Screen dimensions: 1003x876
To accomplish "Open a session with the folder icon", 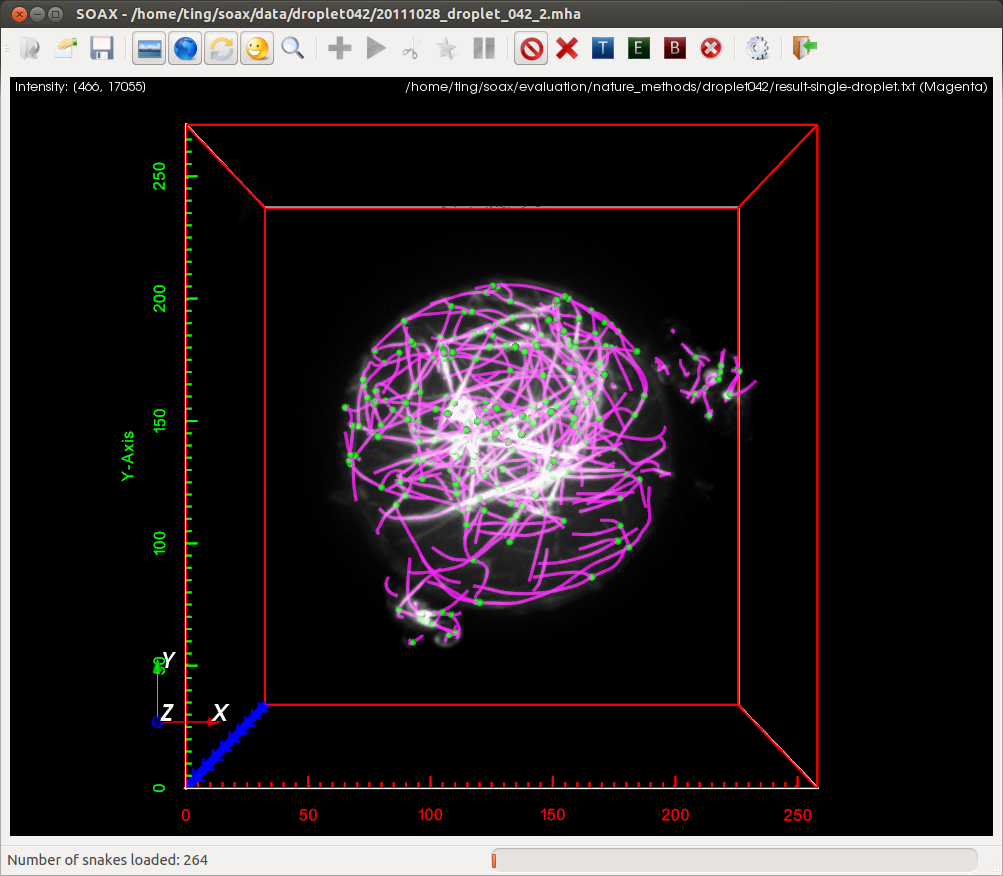I will (x=66, y=47).
